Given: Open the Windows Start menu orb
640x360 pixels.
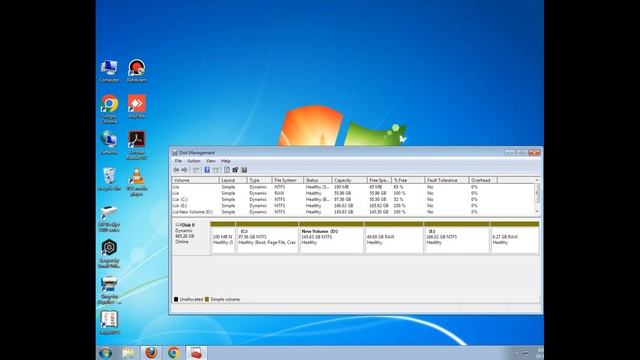Looking at the screenshot, I should (105, 353).
